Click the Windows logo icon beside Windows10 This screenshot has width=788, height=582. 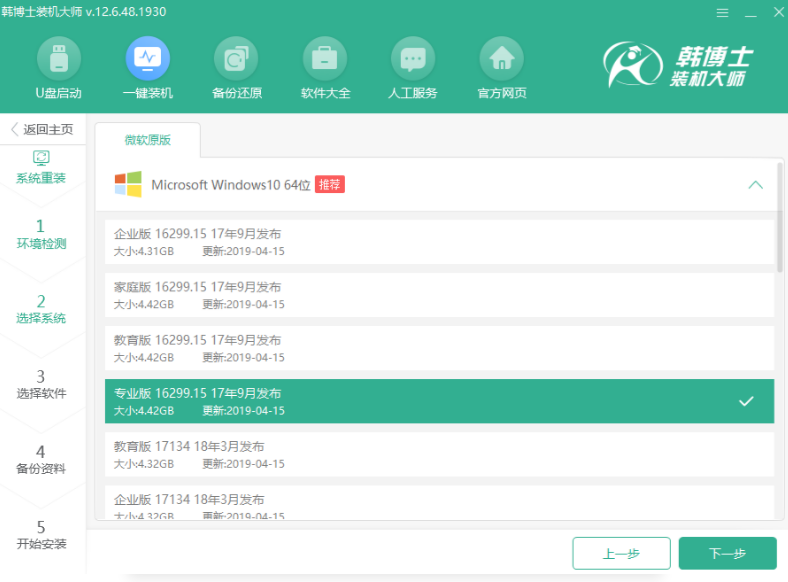128,184
